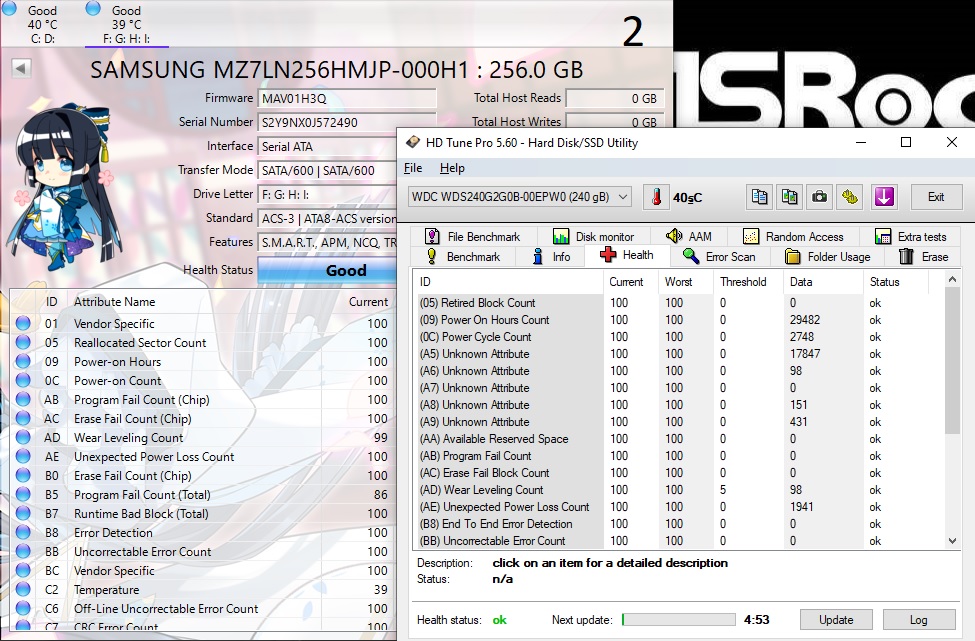The width and height of the screenshot is (975, 641).
Task: Switch to the Erase tab
Action: (924, 256)
